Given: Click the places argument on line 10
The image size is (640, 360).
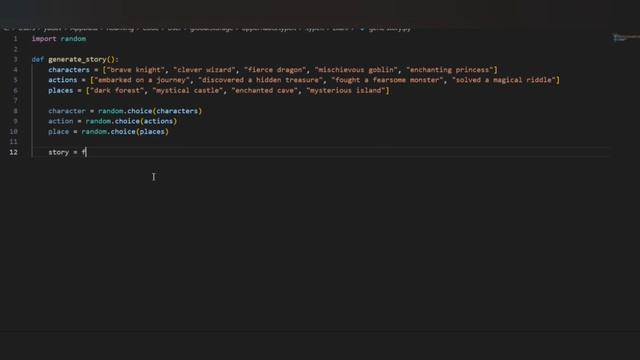Looking at the screenshot, I should point(152,132).
